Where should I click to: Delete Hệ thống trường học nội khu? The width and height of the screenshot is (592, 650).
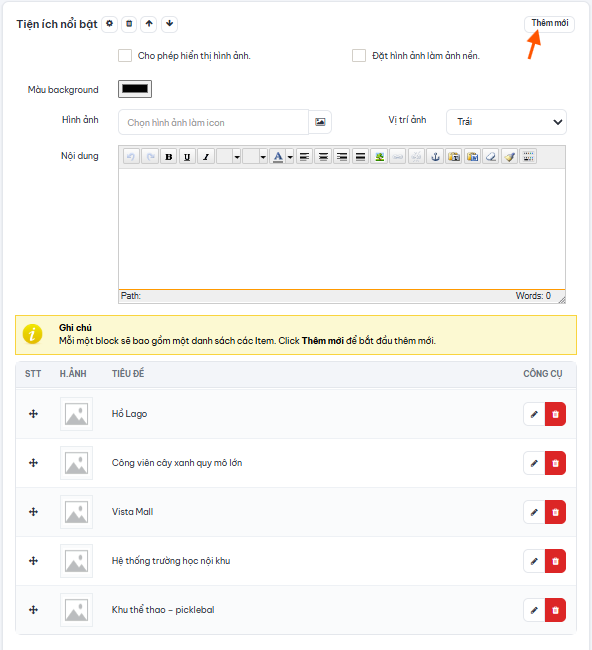click(x=556, y=561)
